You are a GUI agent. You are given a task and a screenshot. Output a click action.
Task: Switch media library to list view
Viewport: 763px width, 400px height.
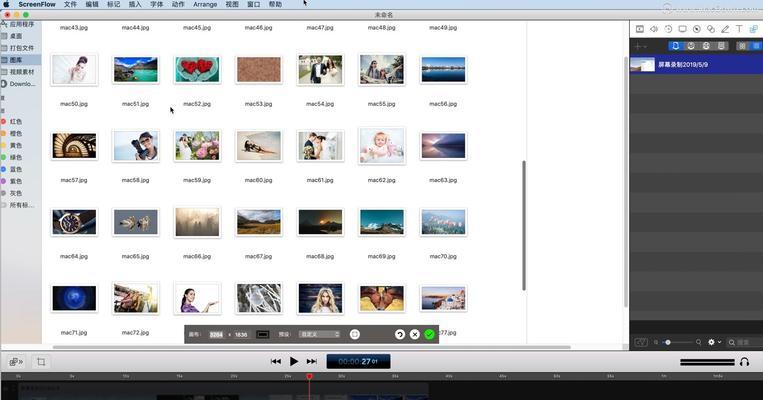(756, 46)
